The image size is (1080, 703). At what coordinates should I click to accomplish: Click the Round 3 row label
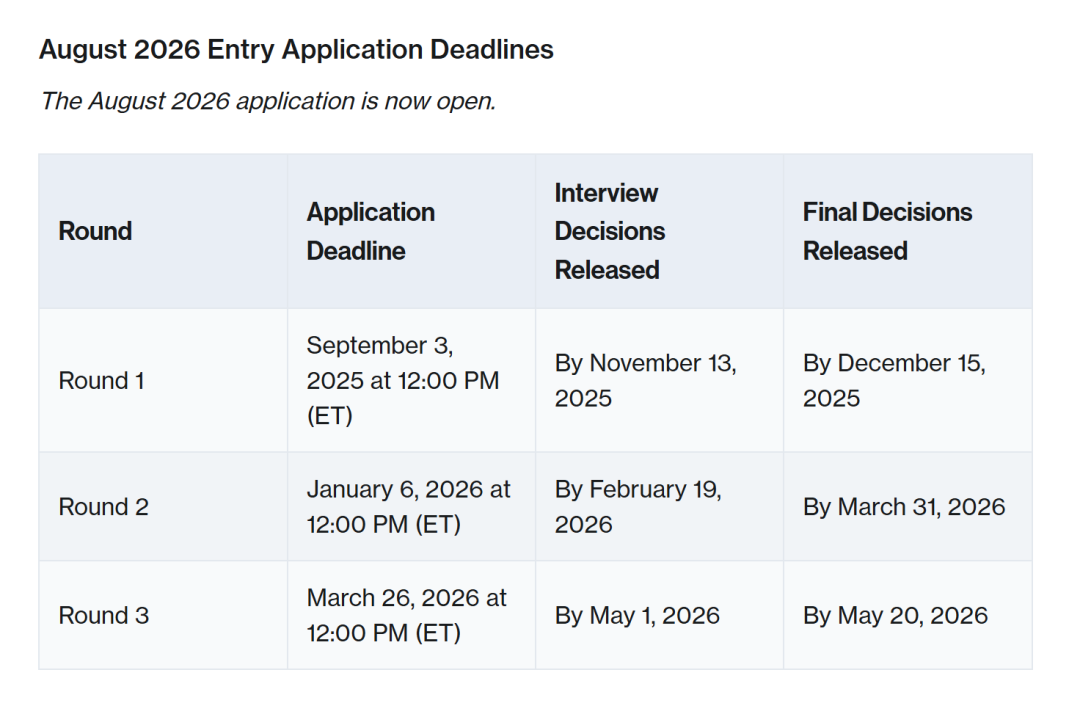[103, 615]
